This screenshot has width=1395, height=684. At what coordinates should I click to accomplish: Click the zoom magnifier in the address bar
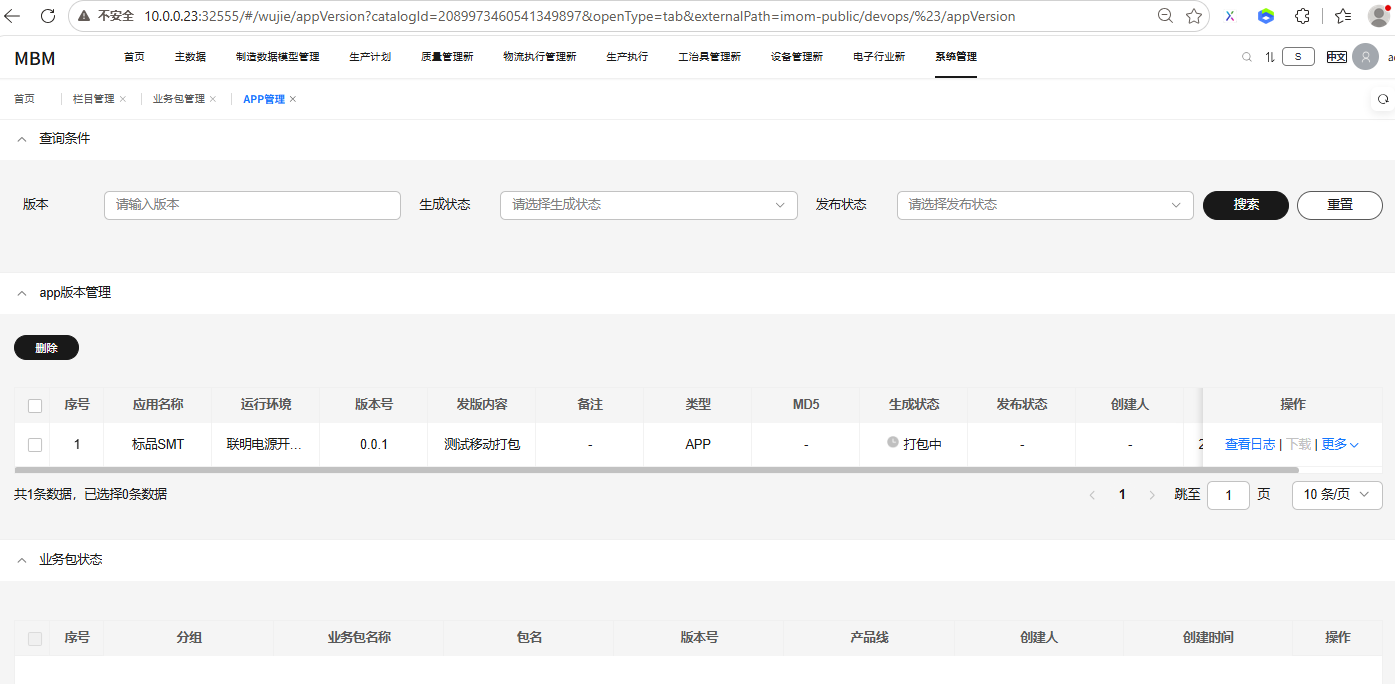coord(1165,16)
